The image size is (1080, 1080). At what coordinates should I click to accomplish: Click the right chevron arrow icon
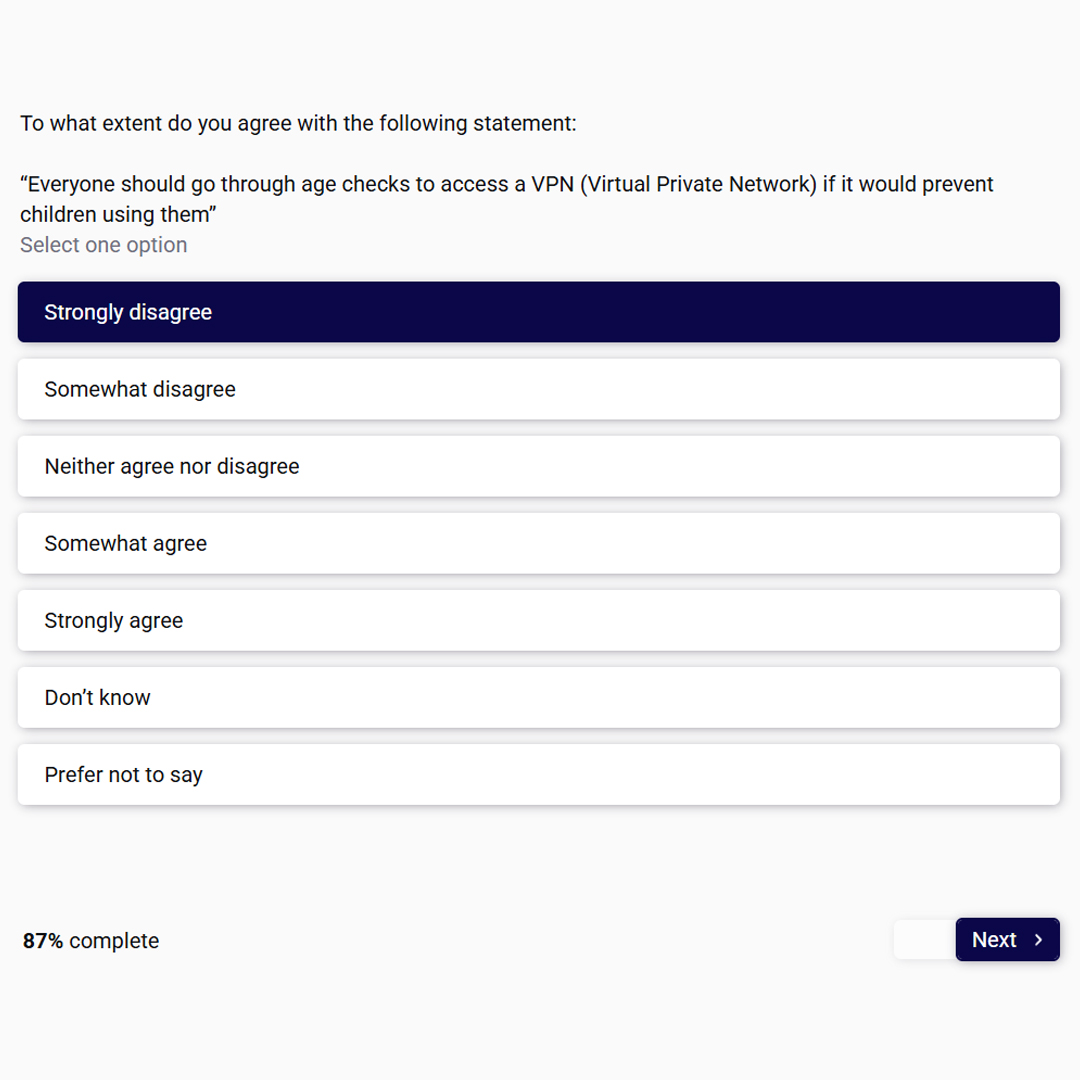pyautogui.click(x=1038, y=939)
